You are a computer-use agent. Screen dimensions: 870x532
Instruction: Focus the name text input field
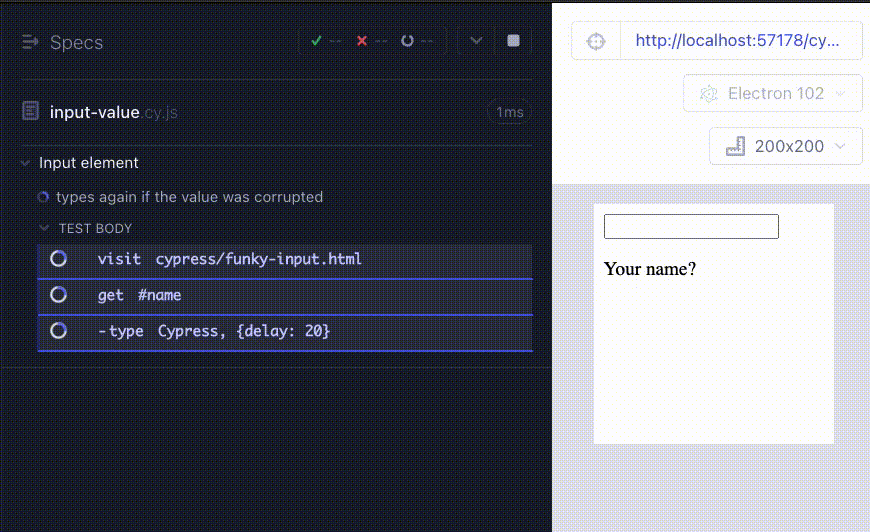pos(691,226)
